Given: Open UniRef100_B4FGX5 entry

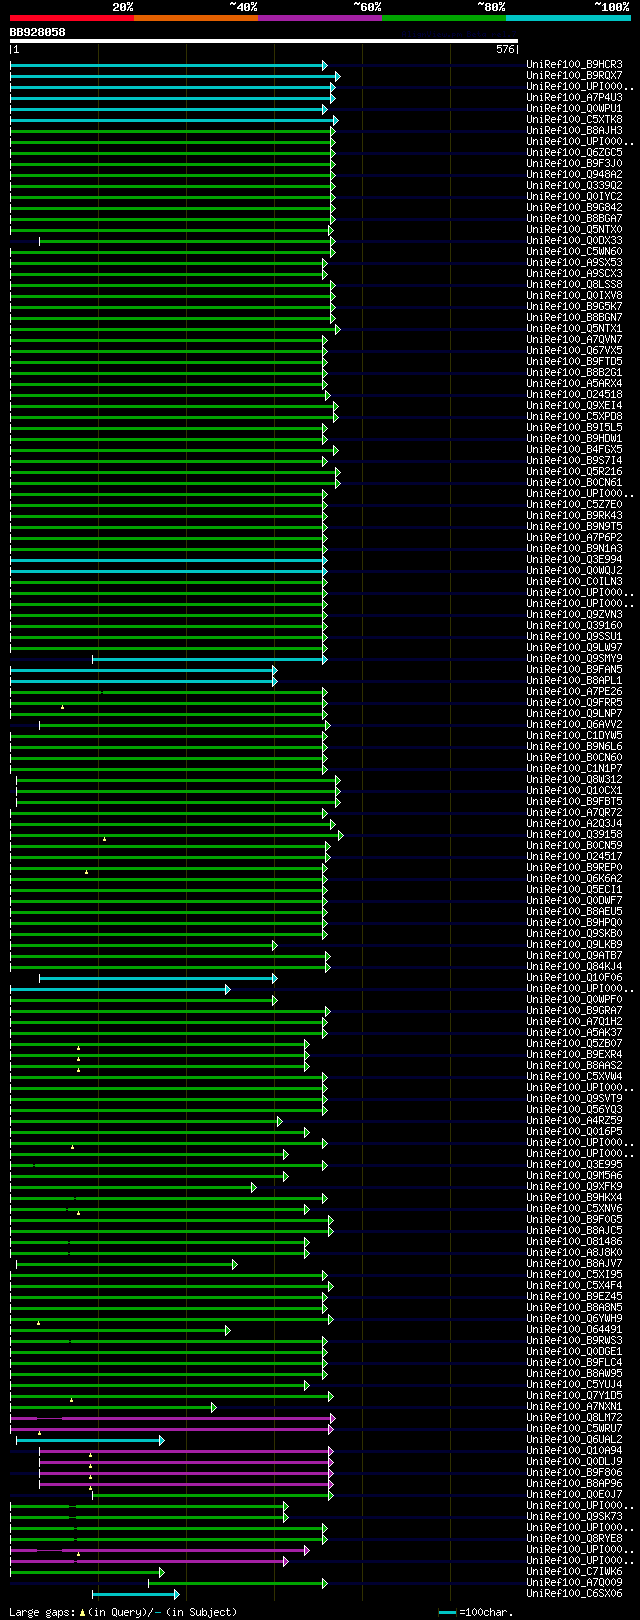Looking at the screenshot, I should (574, 450).
